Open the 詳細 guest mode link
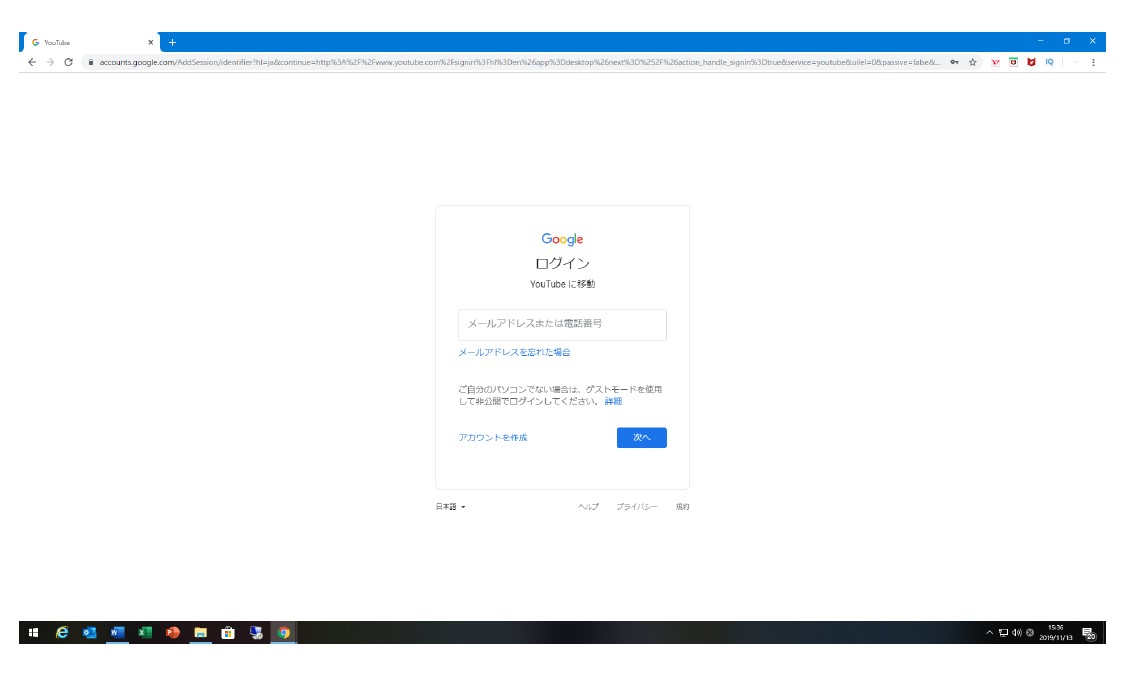1122x673 pixels. click(613, 401)
